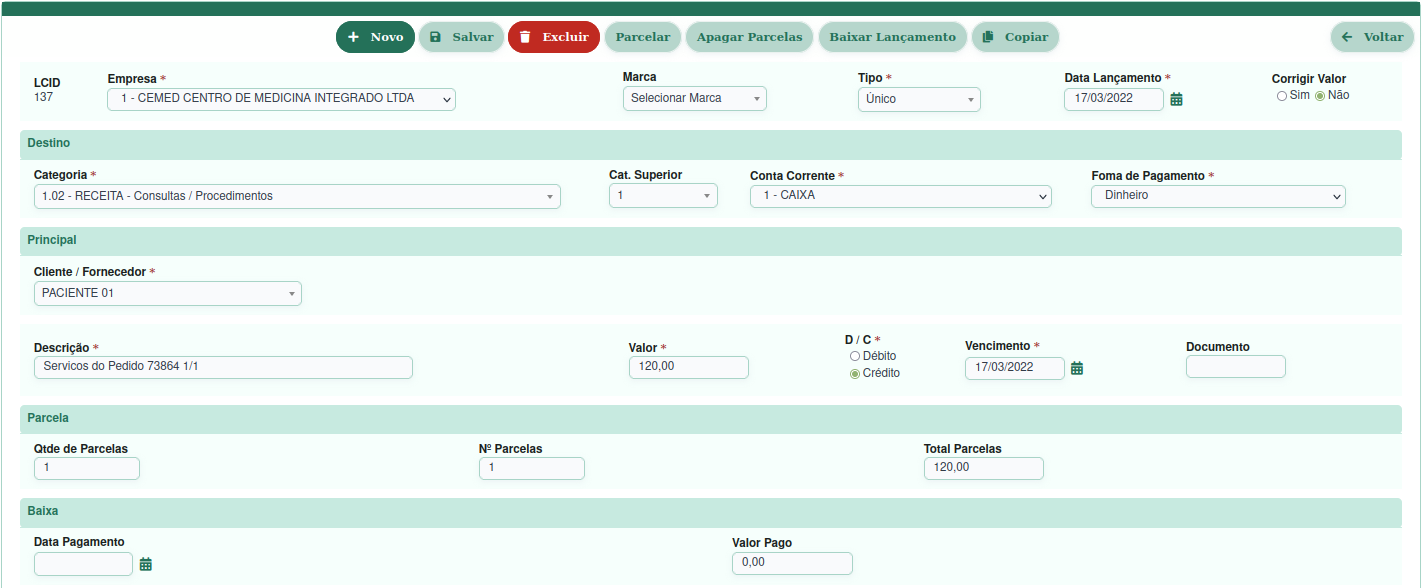Click the Baixar Lançamento button
The height and width of the screenshot is (588, 1422).
point(892,37)
